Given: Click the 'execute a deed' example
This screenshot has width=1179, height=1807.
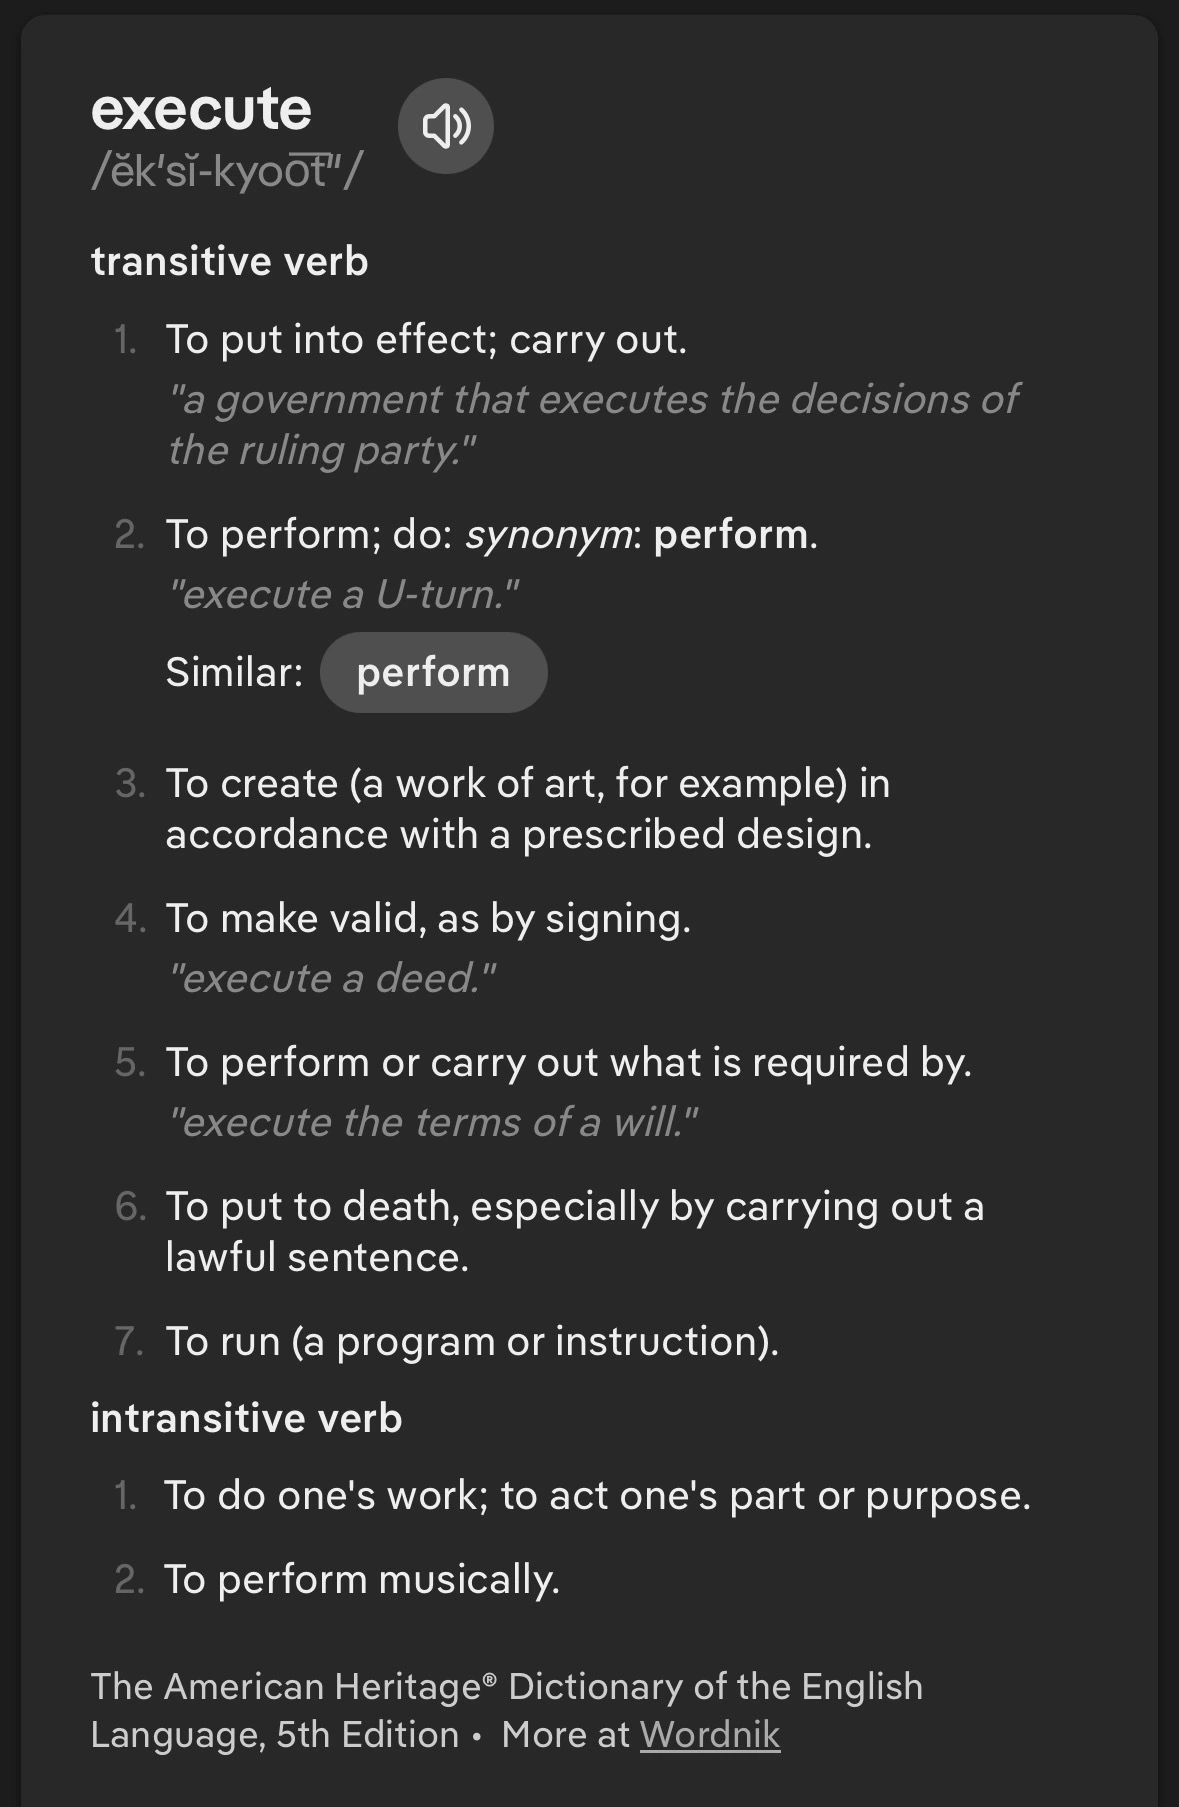Looking at the screenshot, I should tap(331, 979).
